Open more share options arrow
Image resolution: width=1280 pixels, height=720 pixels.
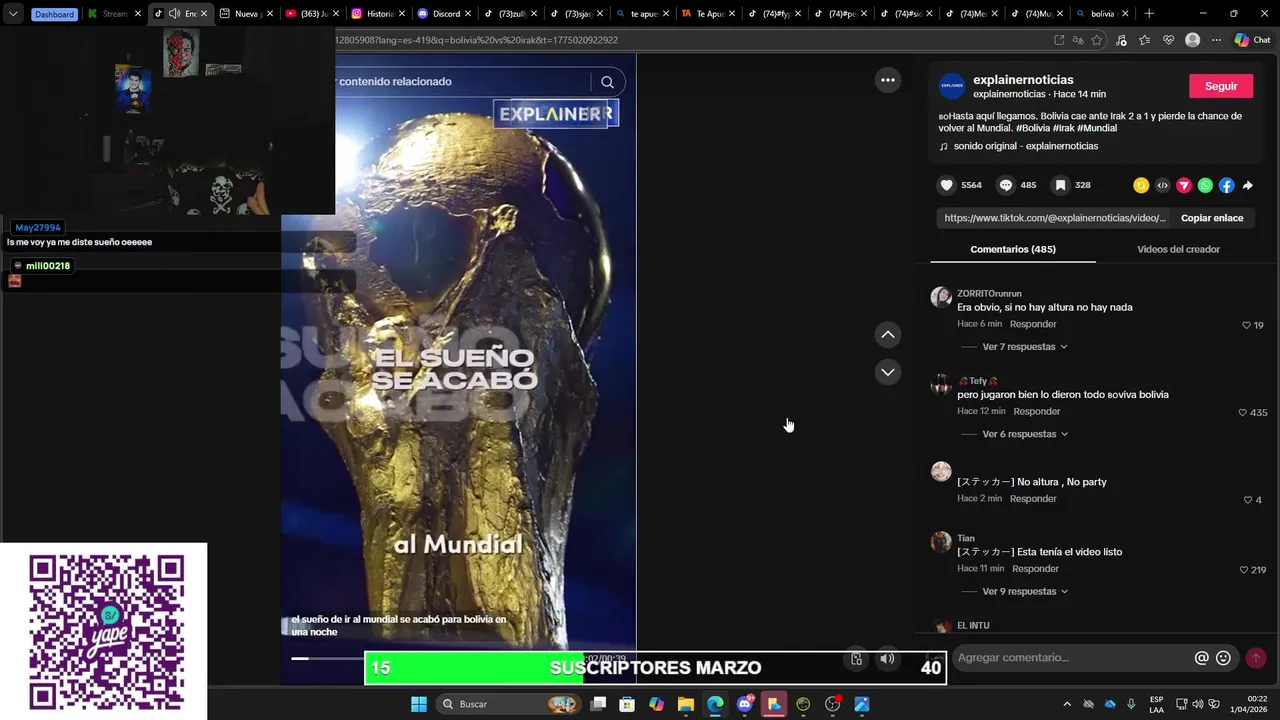click(x=1248, y=185)
